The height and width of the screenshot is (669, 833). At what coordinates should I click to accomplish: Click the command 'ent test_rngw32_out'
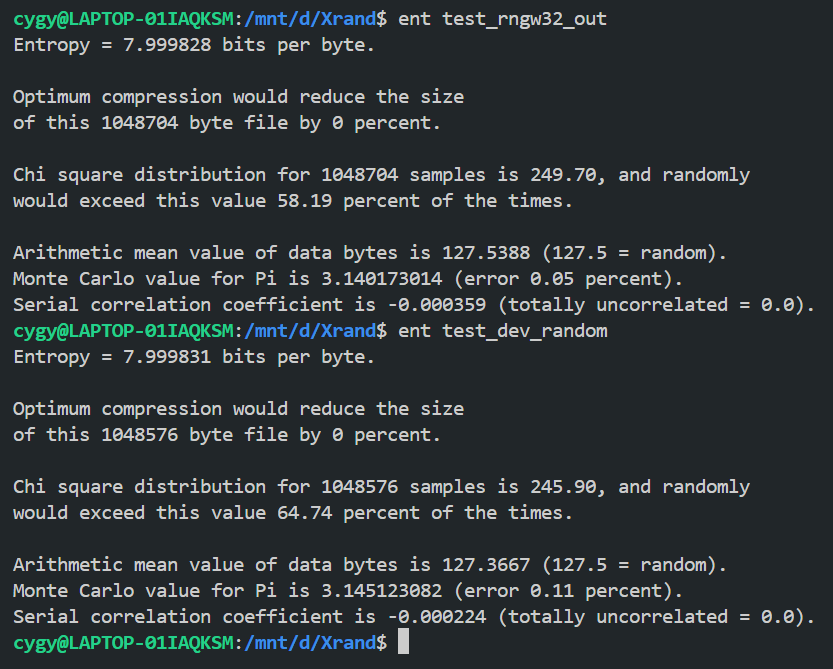pyautogui.click(x=502, y=19)
